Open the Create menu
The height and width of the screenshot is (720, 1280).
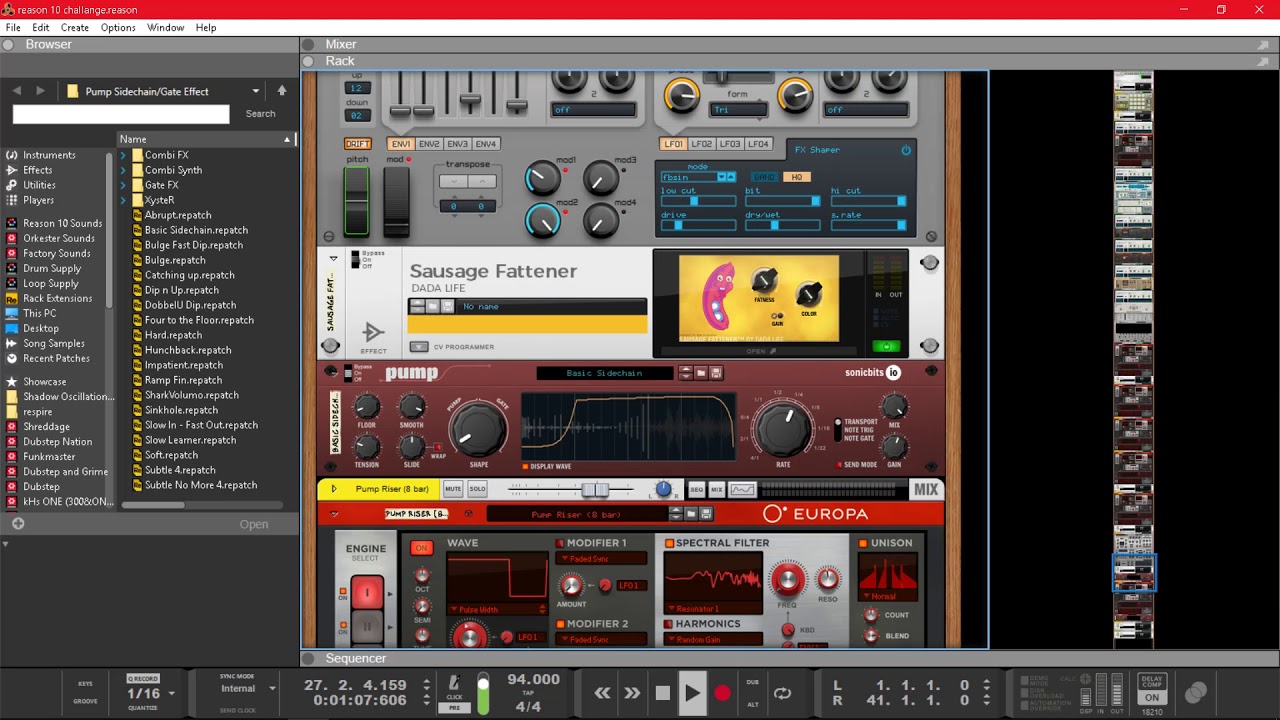tap(75, 27)
